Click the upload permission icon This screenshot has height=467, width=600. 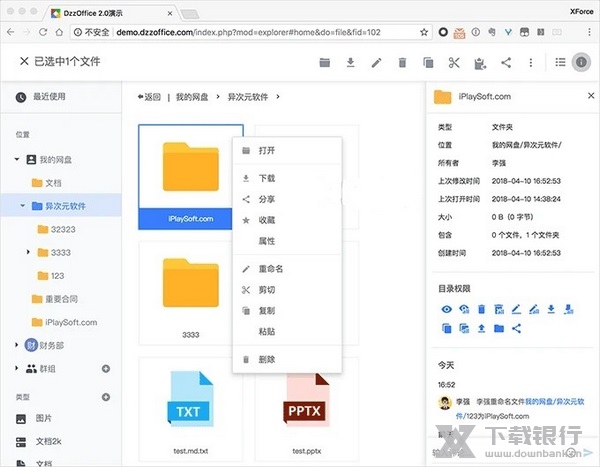[x=481, y=328]
